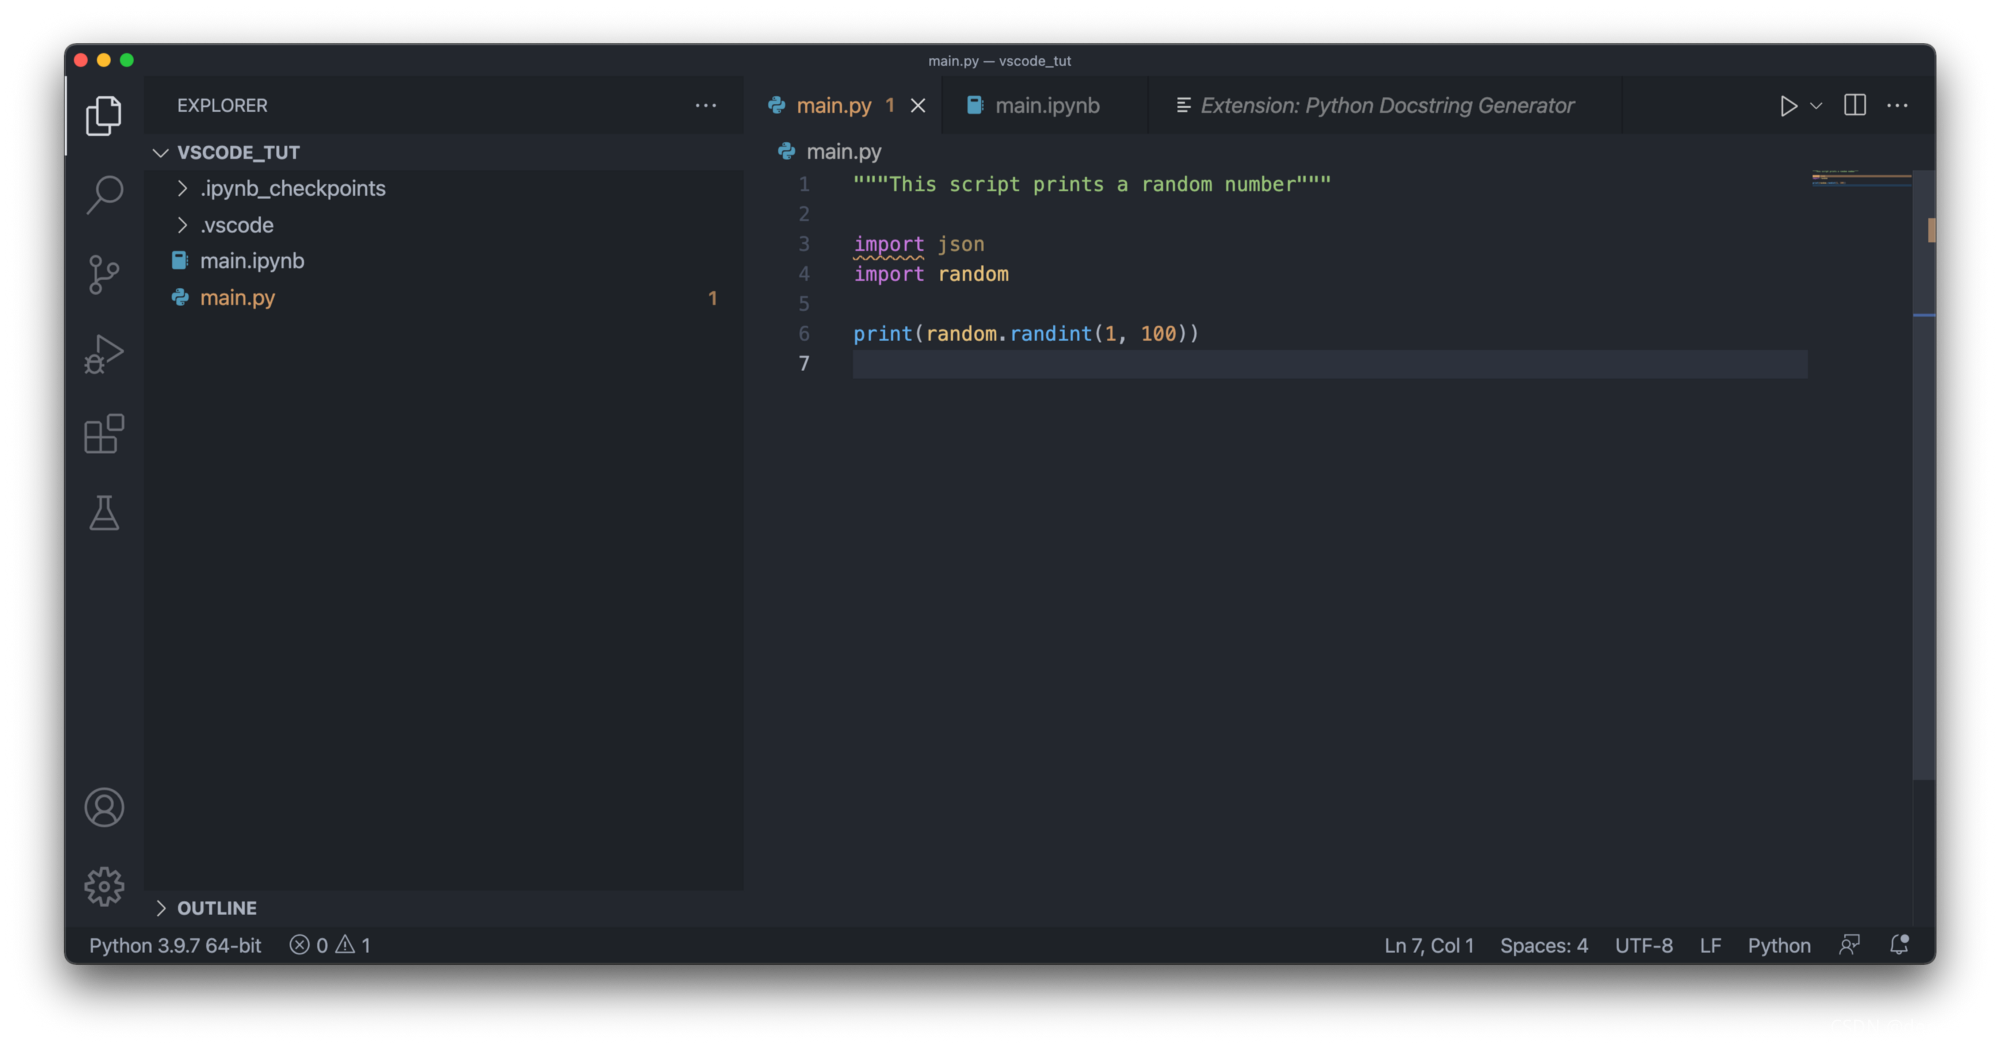Open the Search view in activity bar
This screenshot has height=1049, width=2000.
104,193
